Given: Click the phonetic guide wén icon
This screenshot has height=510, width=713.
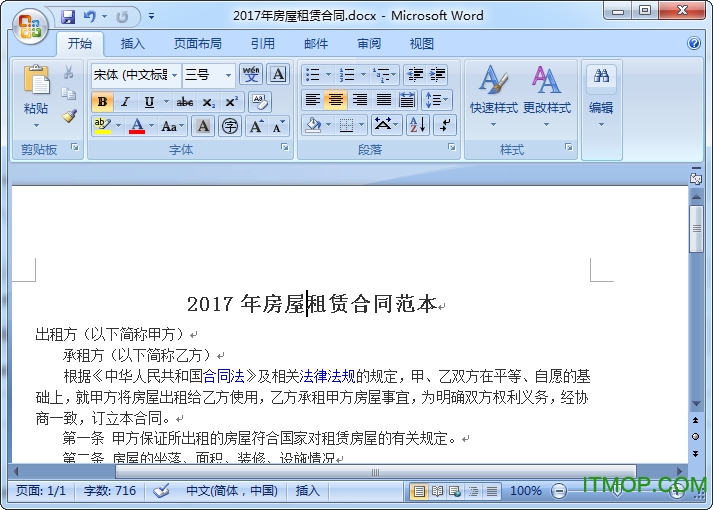Looking at the screenshot, I should tap(251, 75).
